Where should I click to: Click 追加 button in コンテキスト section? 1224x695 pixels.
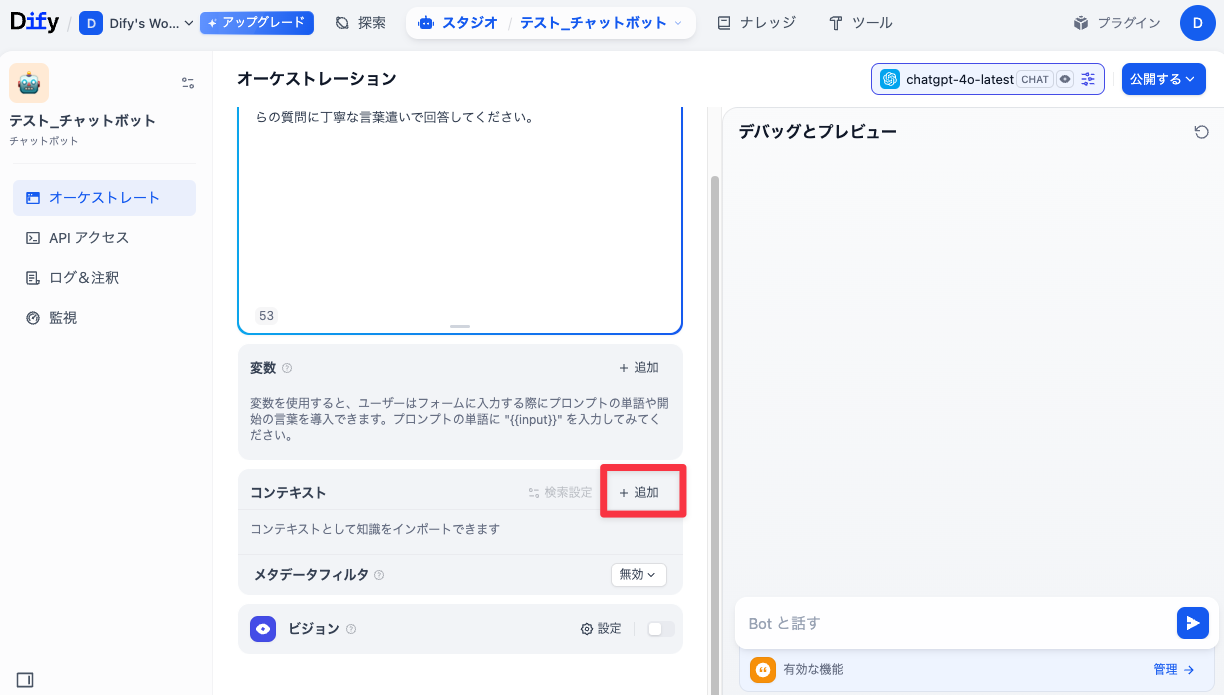640,492
